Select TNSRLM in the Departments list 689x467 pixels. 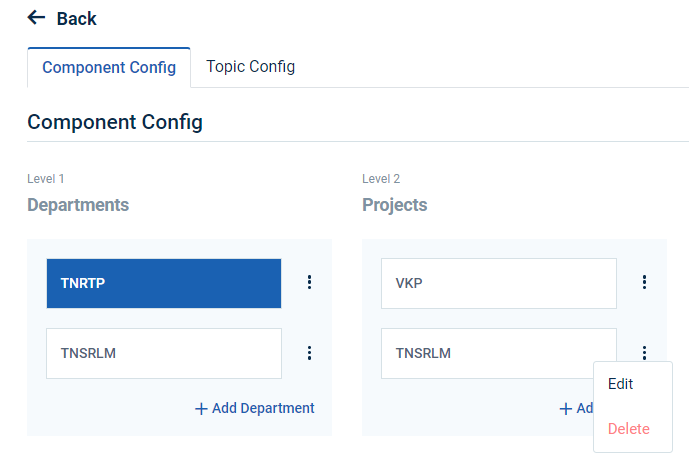pyautogui.click(x=164, y=353)
